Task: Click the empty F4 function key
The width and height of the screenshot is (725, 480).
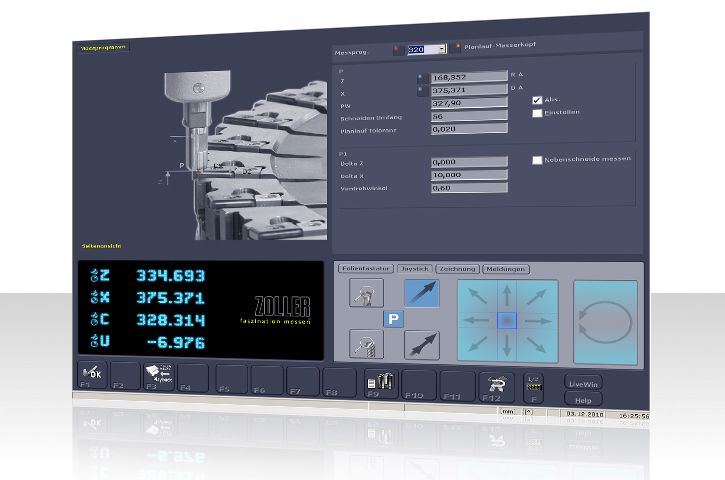Action: 193,378
